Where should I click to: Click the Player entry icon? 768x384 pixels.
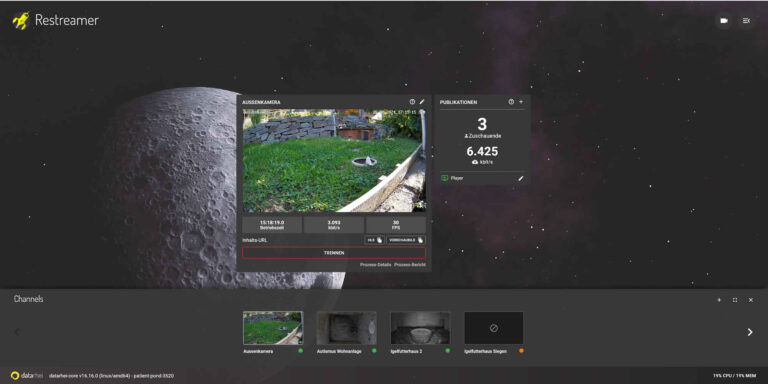coord(445,178)
